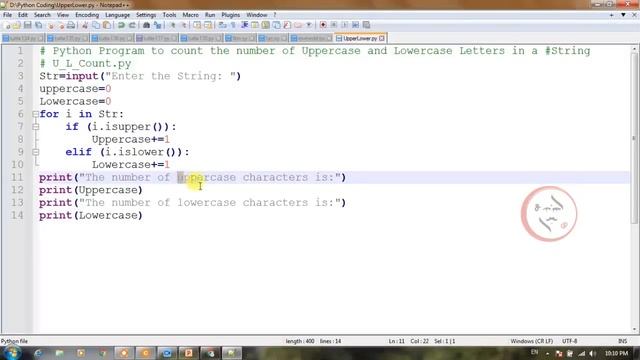Save current recorded macro icon
Screen dimensions: 640x360
[x=366, y=25]
